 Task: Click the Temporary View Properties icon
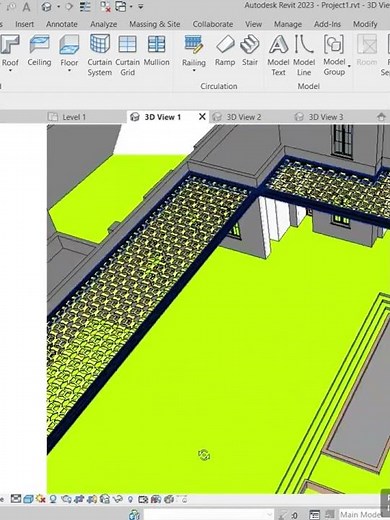(143, 499)
